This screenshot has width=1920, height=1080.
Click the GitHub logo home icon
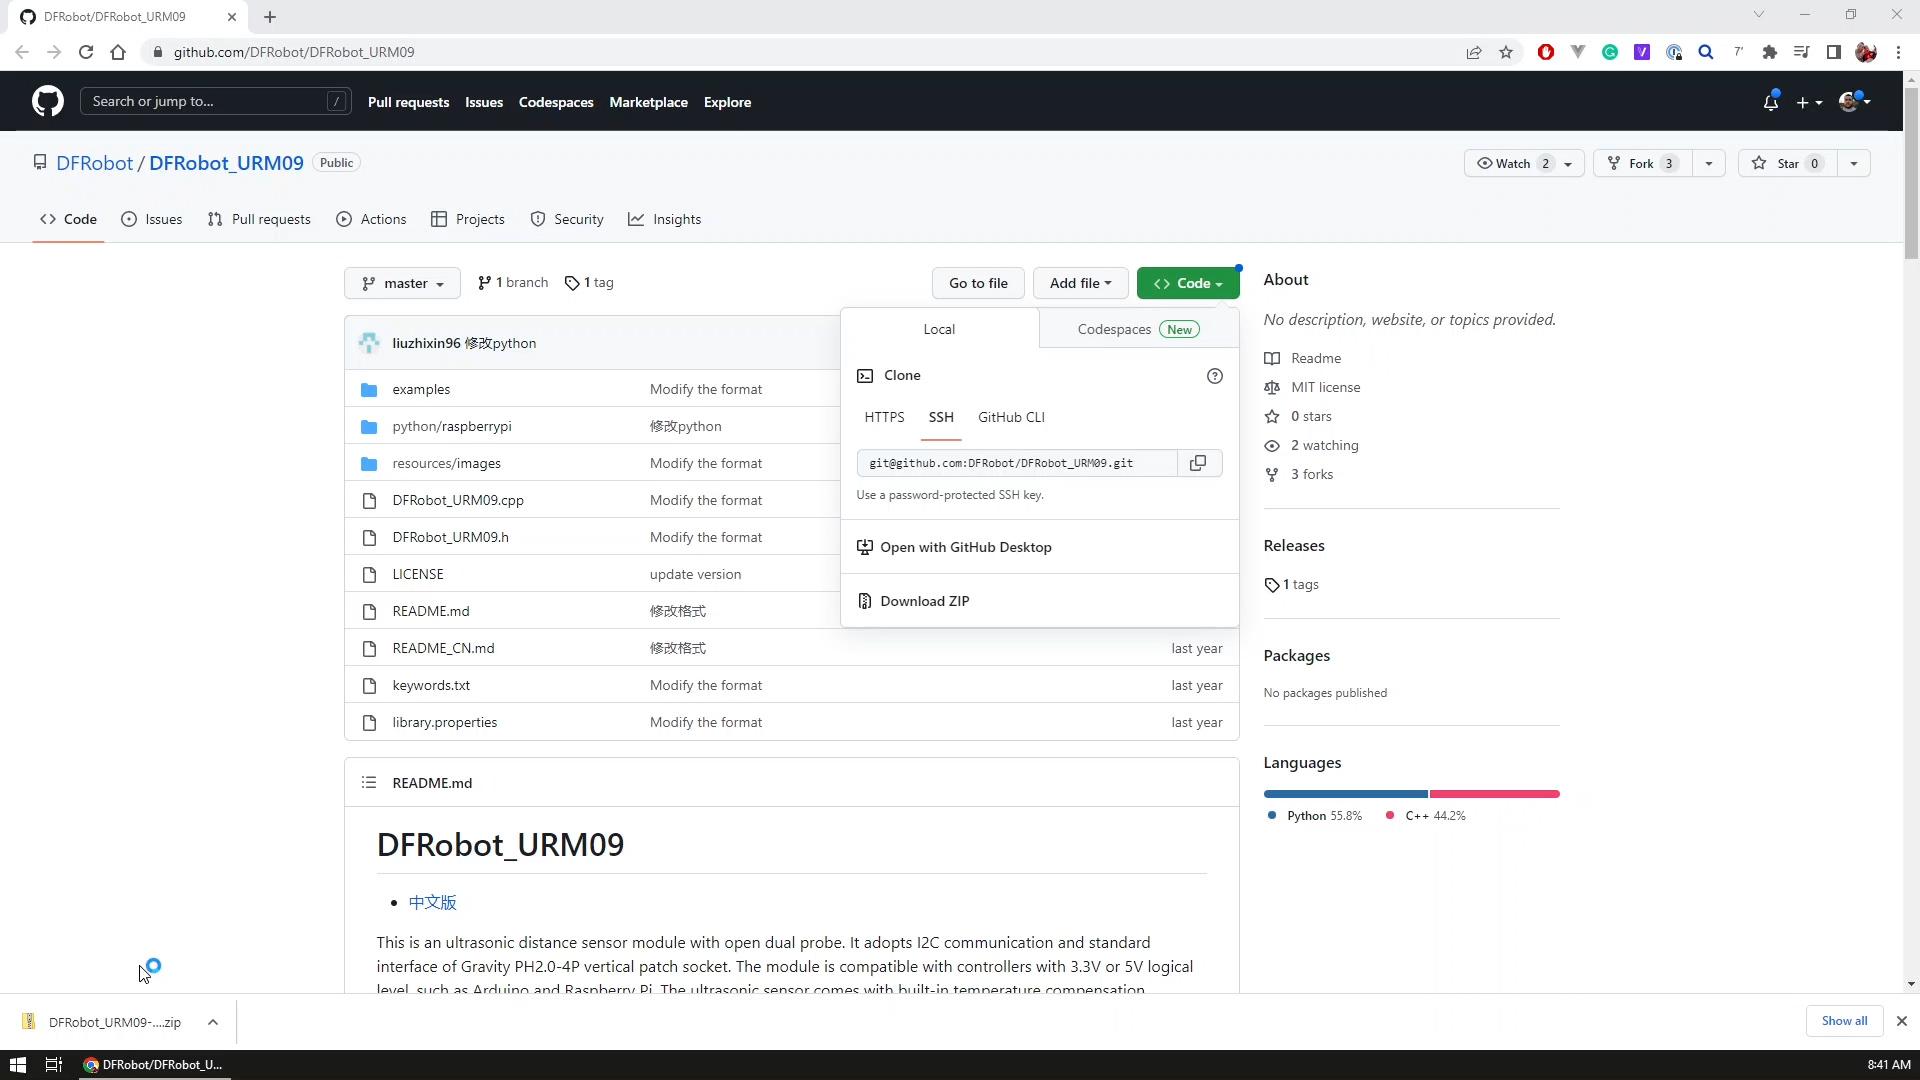pyautogui.click(x=47, y=101)
